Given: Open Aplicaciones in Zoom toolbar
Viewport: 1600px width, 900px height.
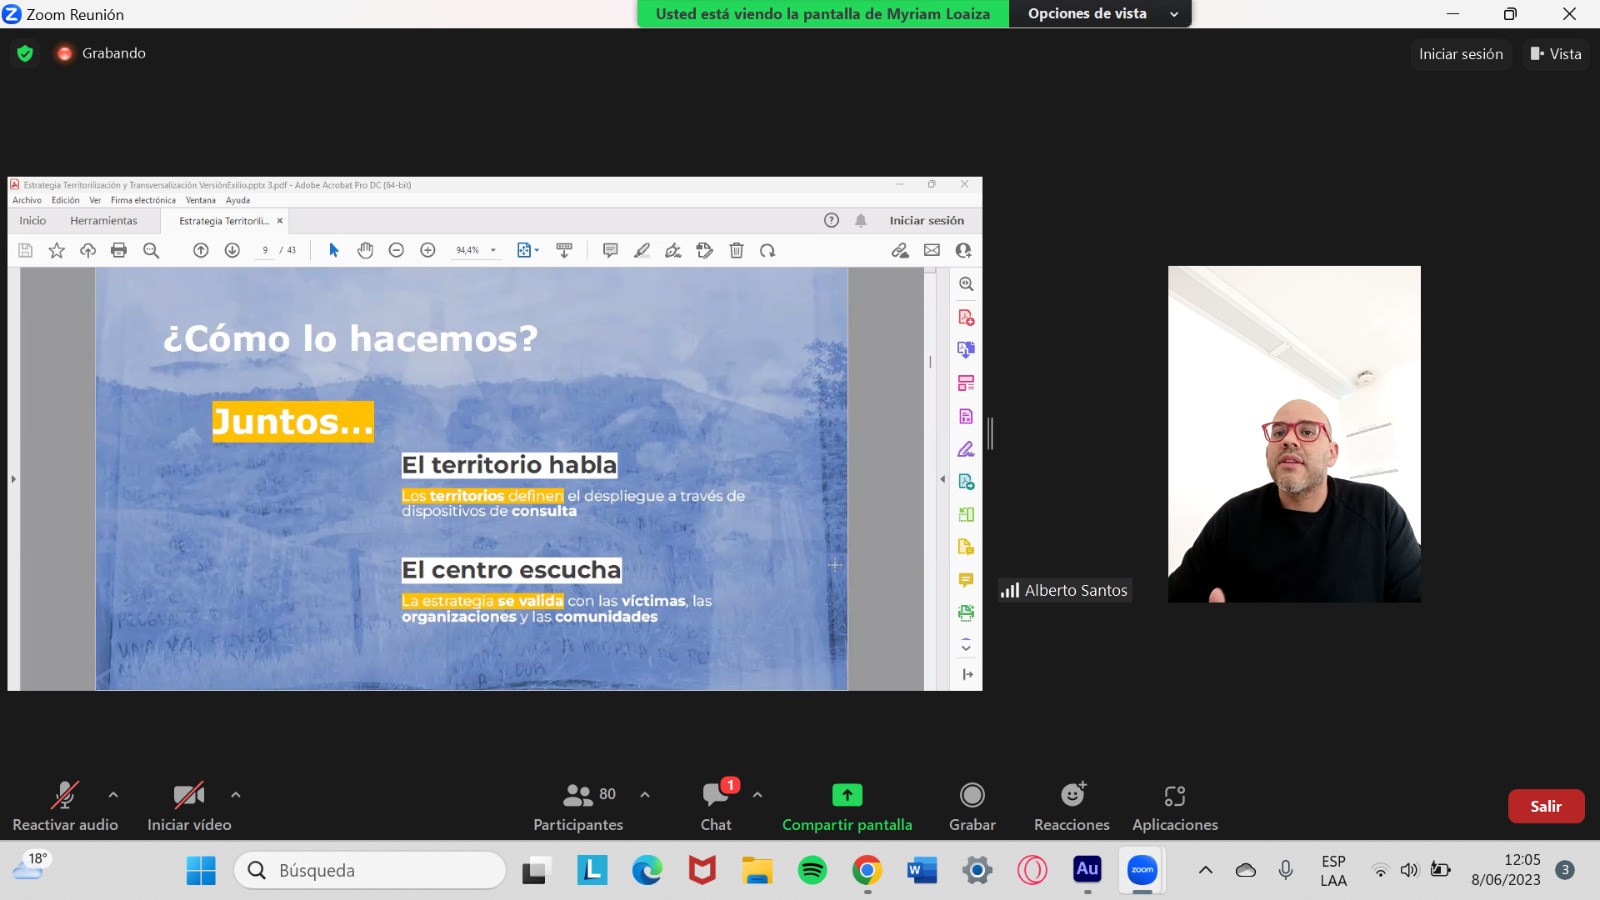Looking at the screenshot, I should 1175,806.
